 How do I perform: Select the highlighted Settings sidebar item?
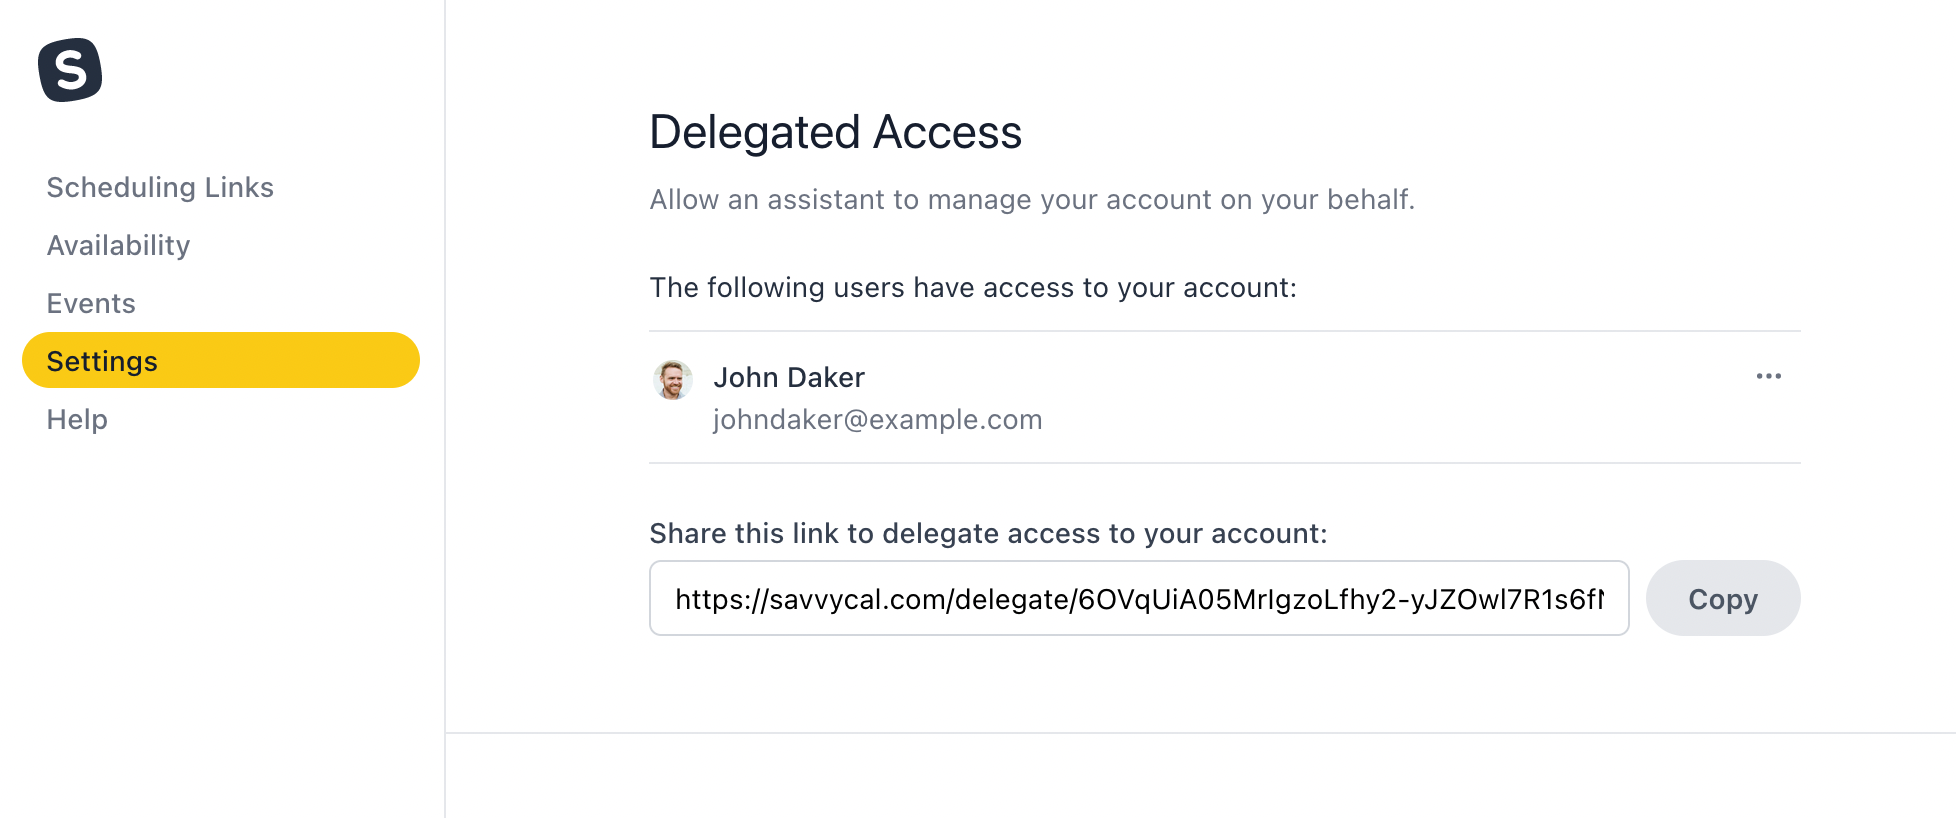pos(220,361)
